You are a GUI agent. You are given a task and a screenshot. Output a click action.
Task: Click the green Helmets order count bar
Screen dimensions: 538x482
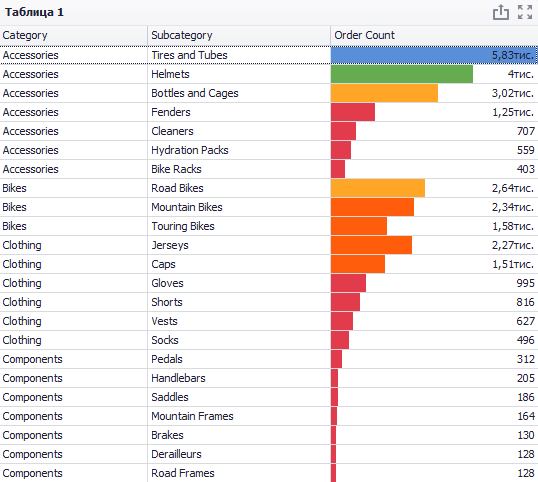click(402, 74)
